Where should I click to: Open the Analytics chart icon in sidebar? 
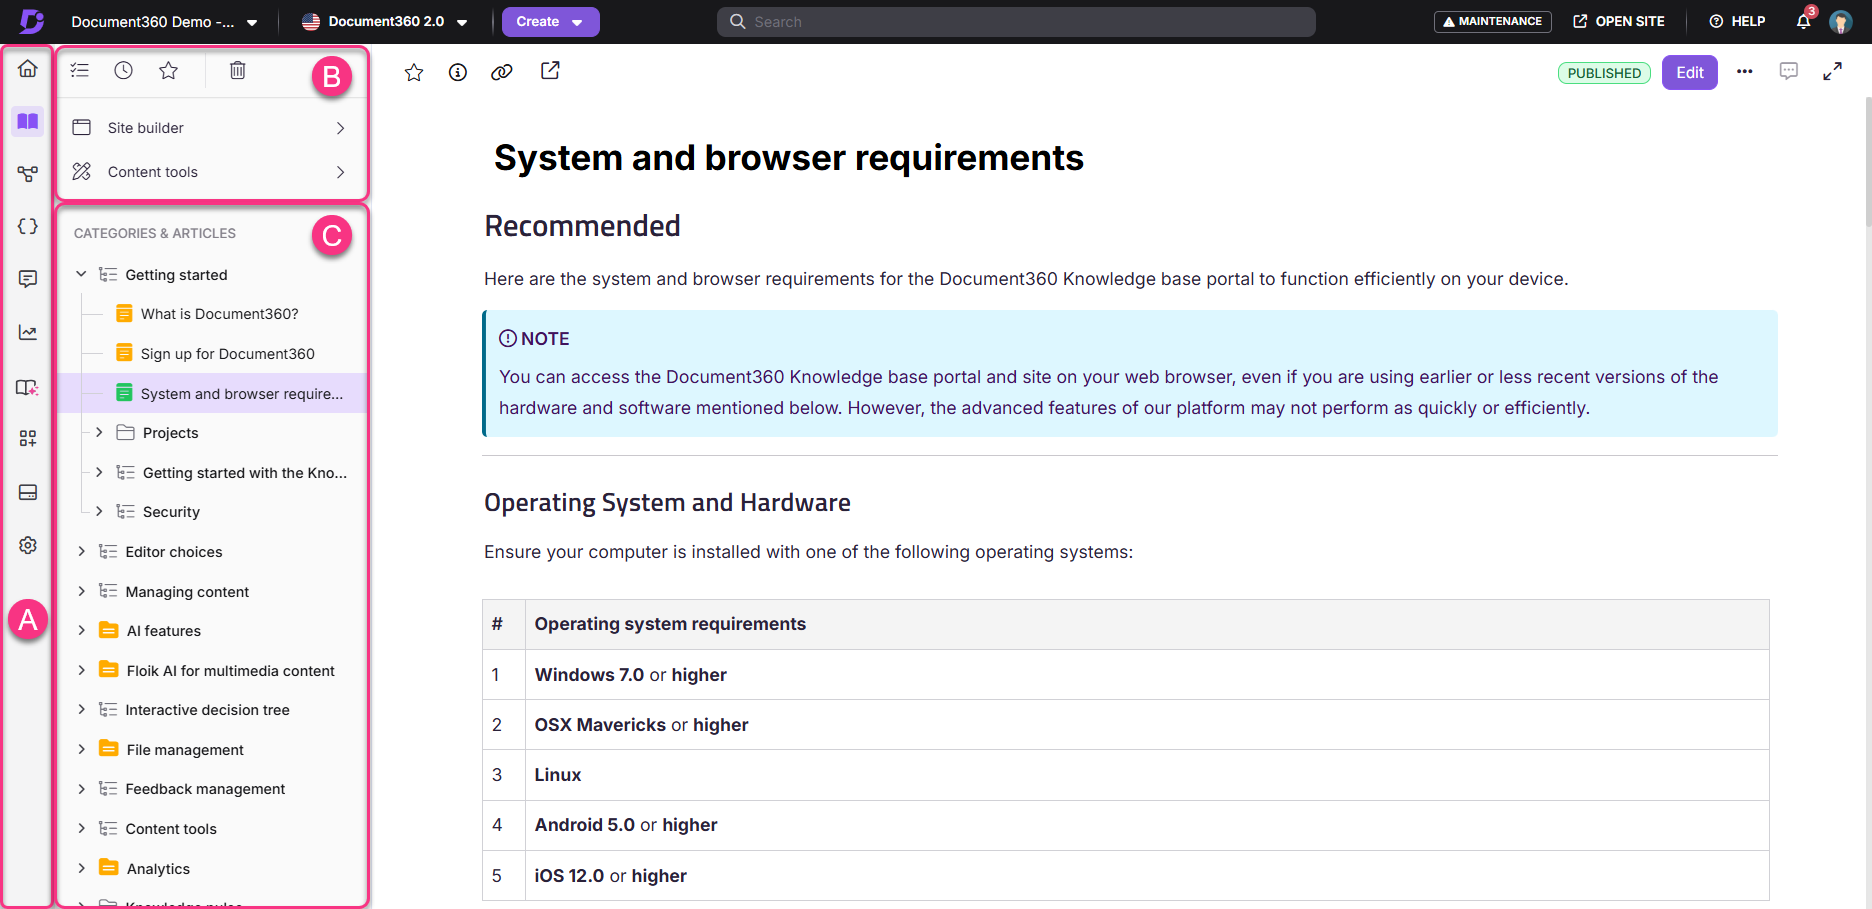27,332
